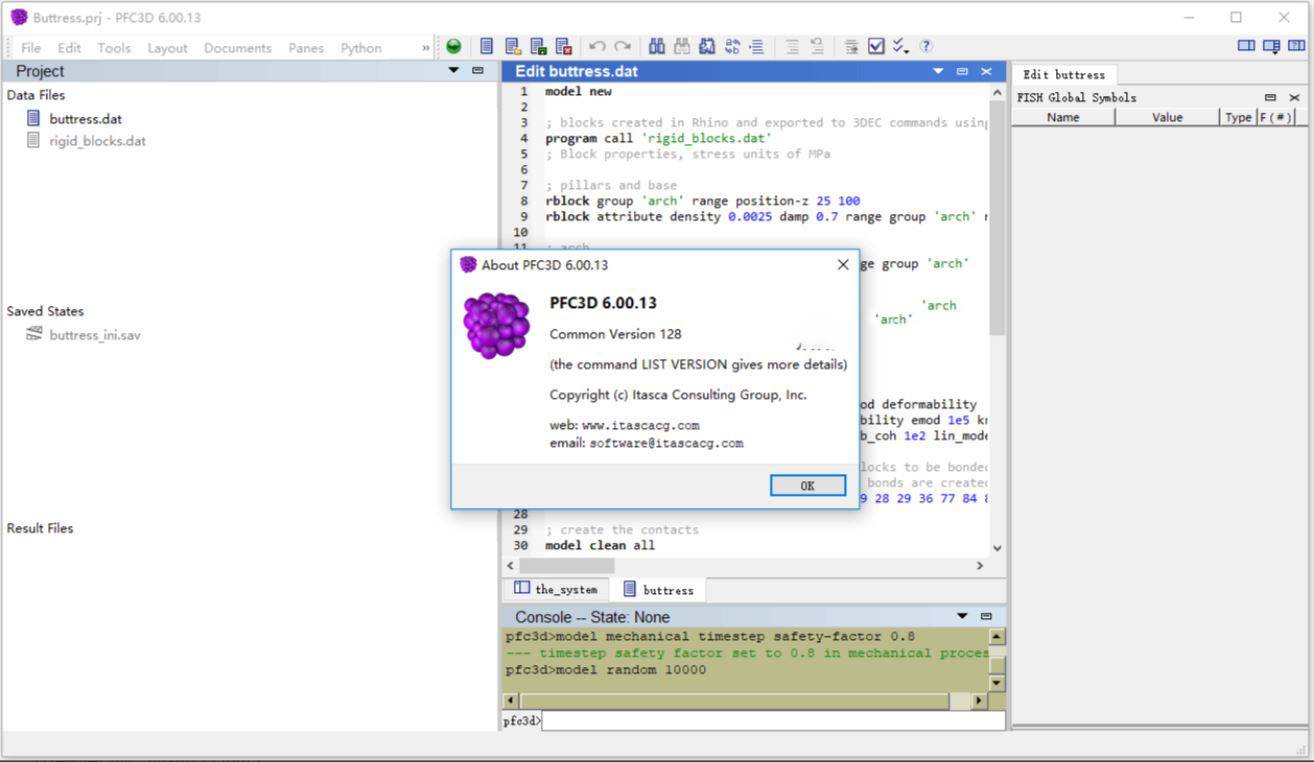Click the Edit buttress.dat pane float icon

point(962,71)
